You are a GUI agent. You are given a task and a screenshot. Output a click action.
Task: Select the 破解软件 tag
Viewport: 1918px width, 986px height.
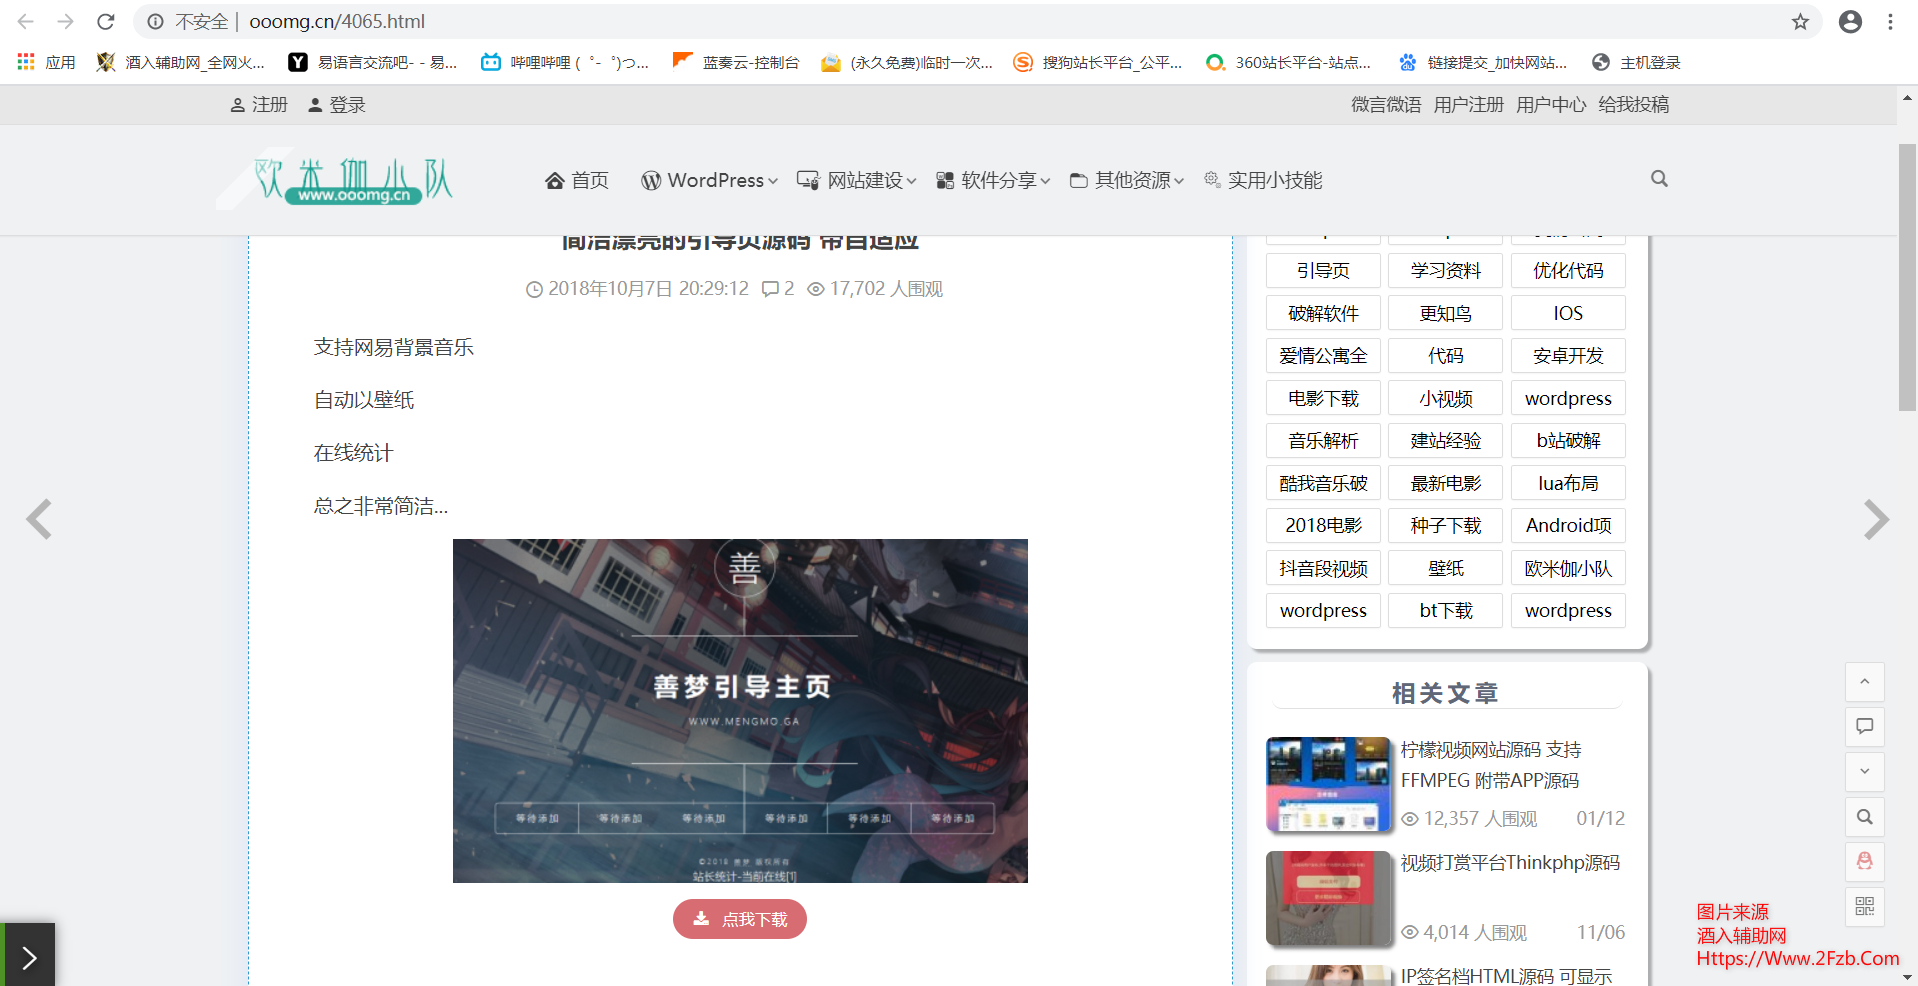[1323, 313]
